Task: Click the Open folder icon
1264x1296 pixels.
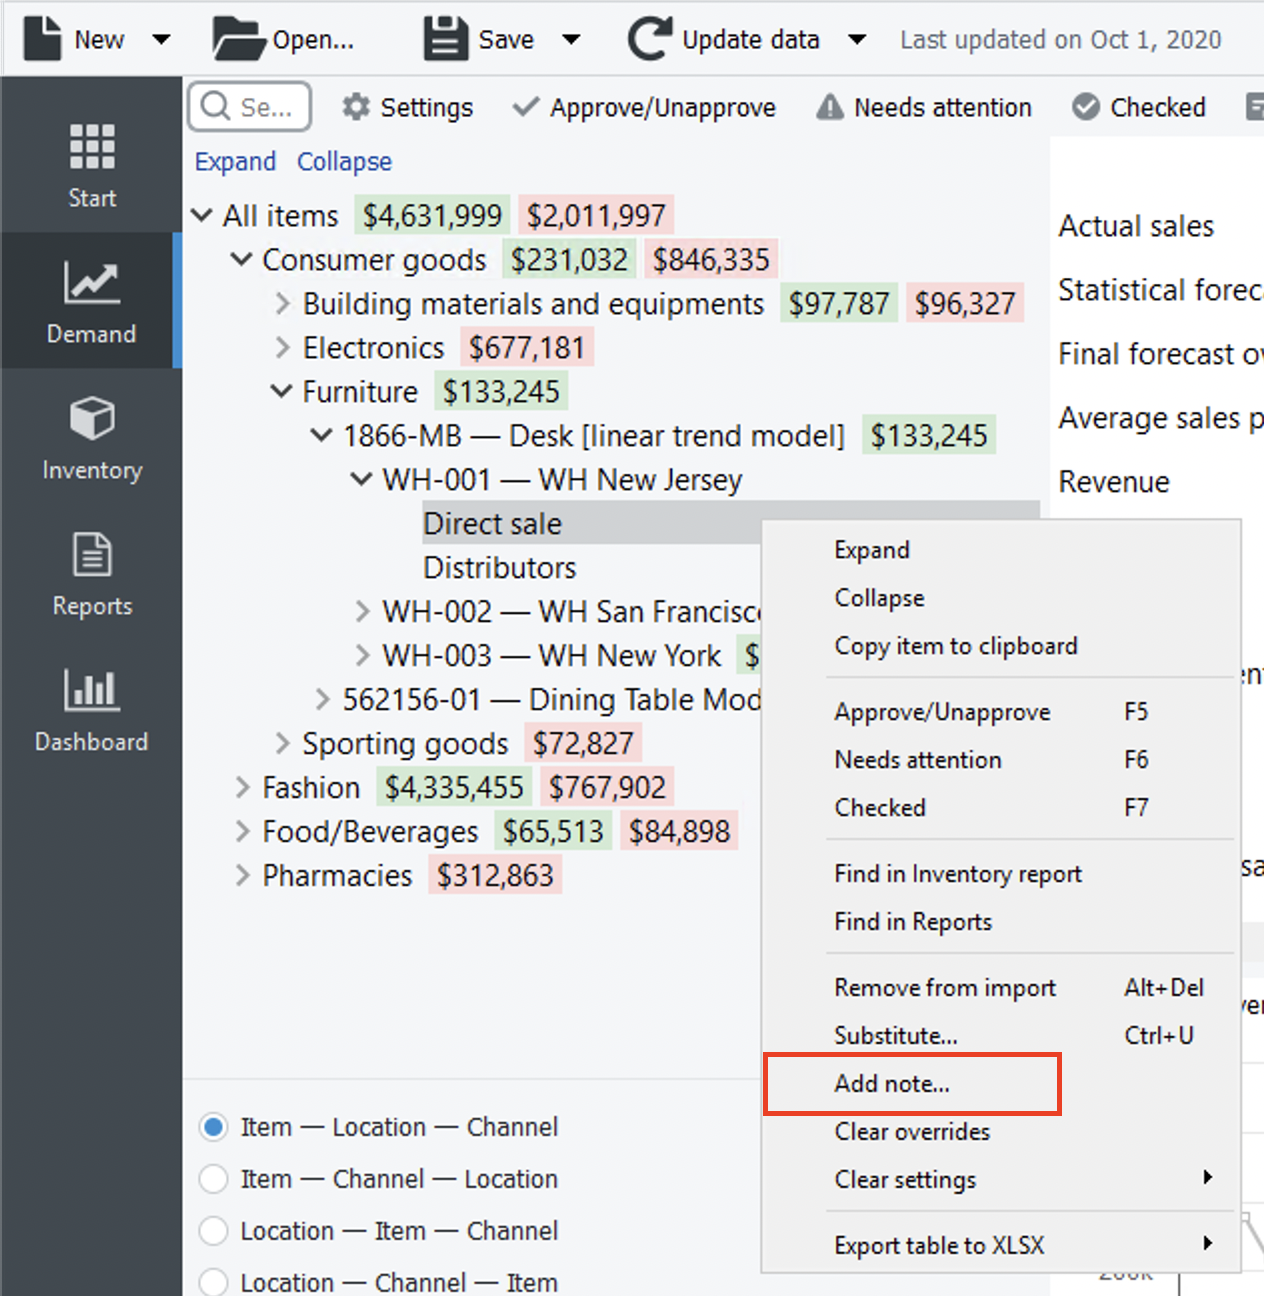Action: (238, 39)
